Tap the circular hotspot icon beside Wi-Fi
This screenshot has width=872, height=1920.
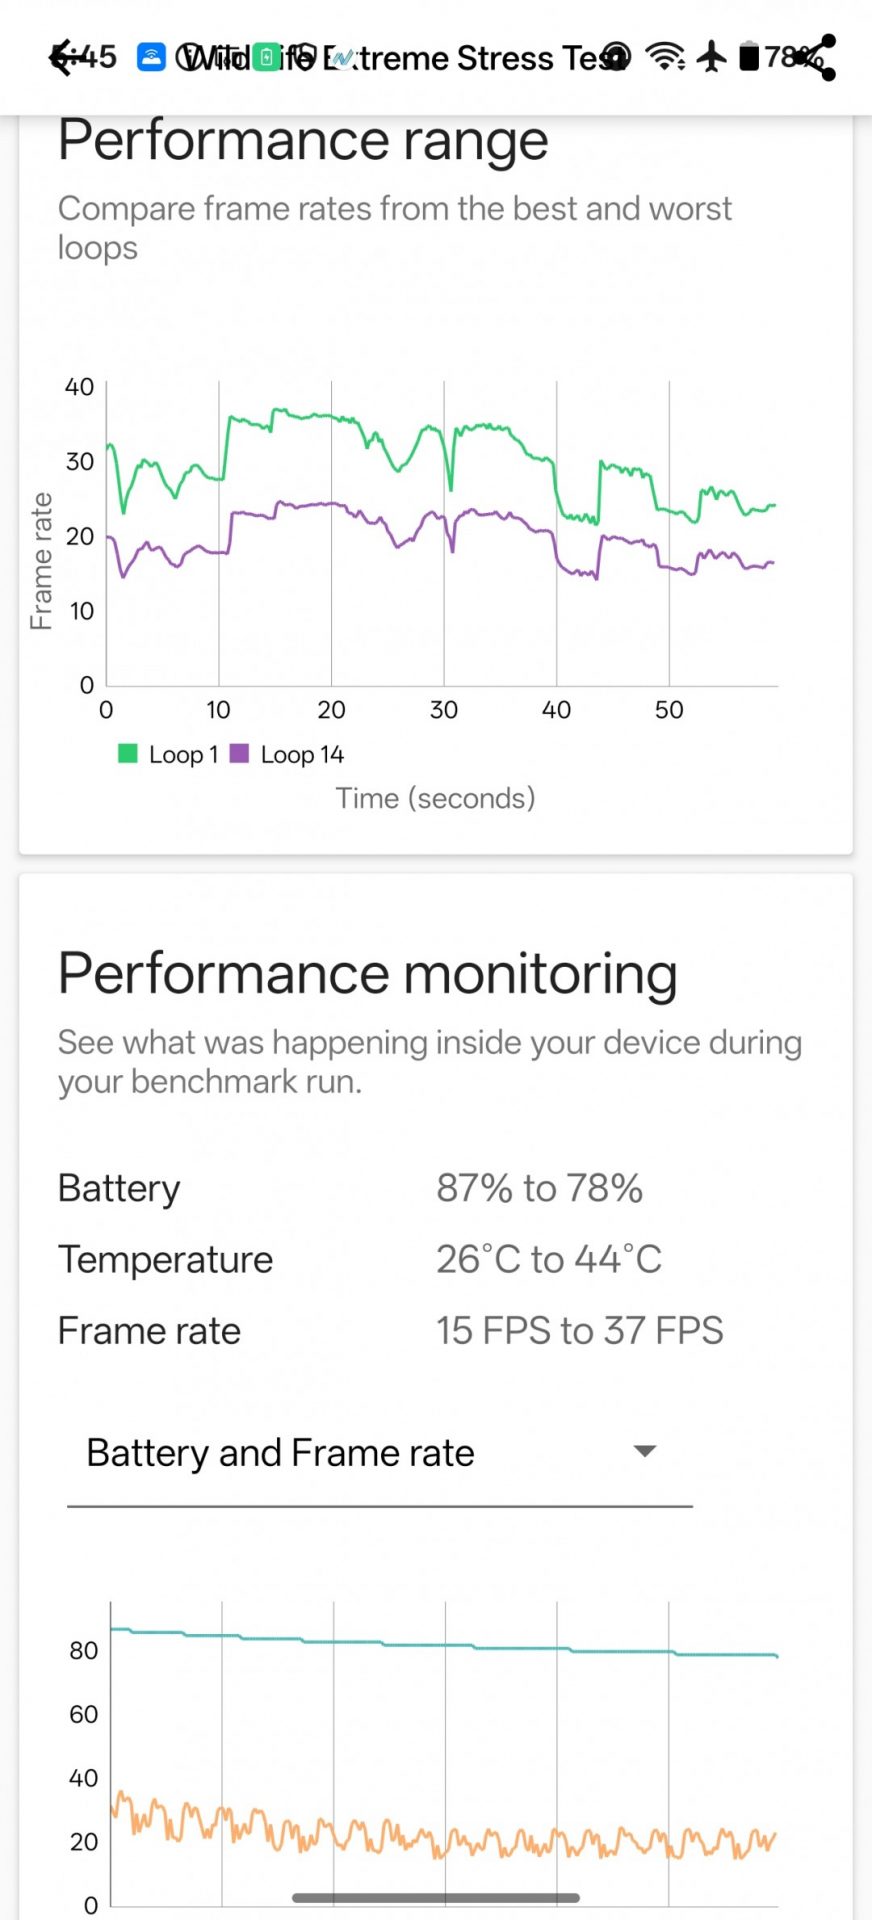(x=619, y=57)
